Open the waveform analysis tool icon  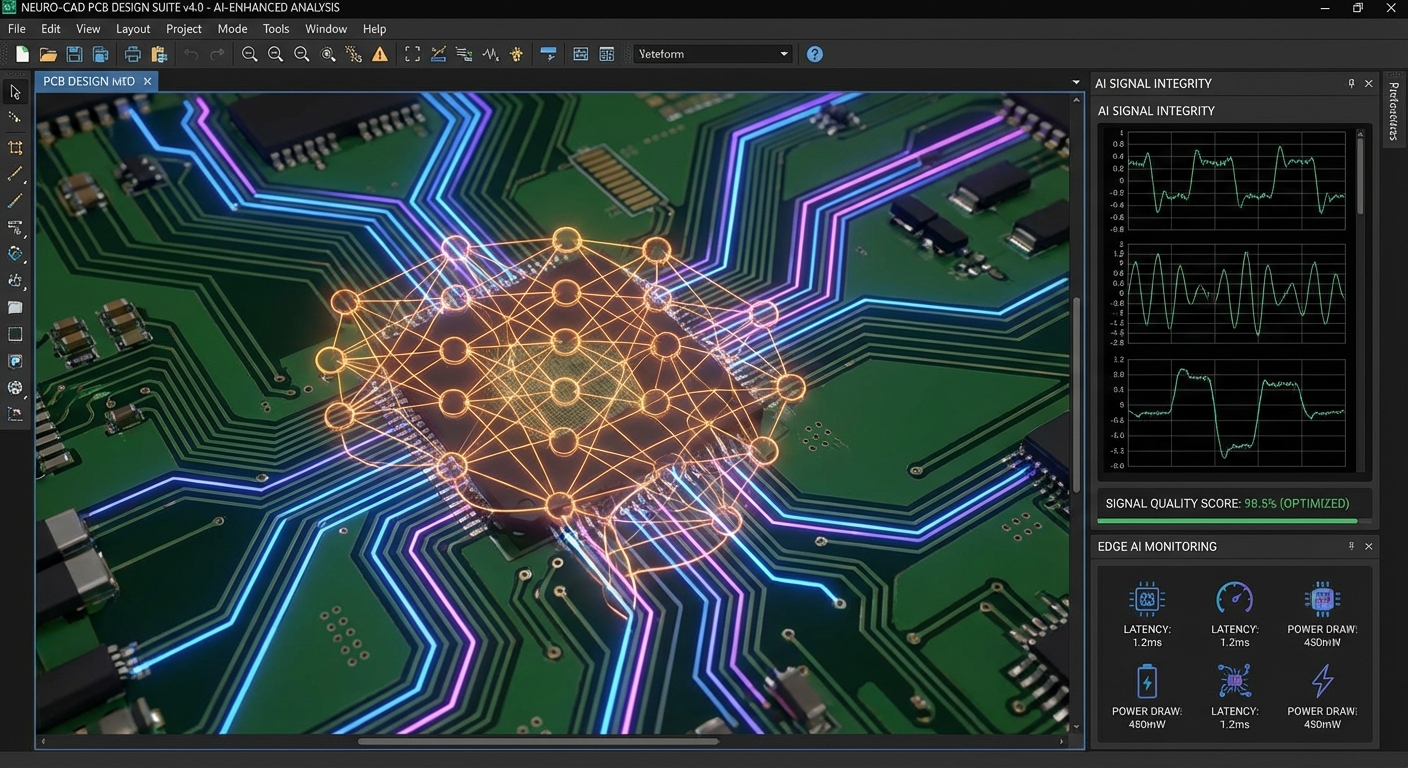point(490,54)
